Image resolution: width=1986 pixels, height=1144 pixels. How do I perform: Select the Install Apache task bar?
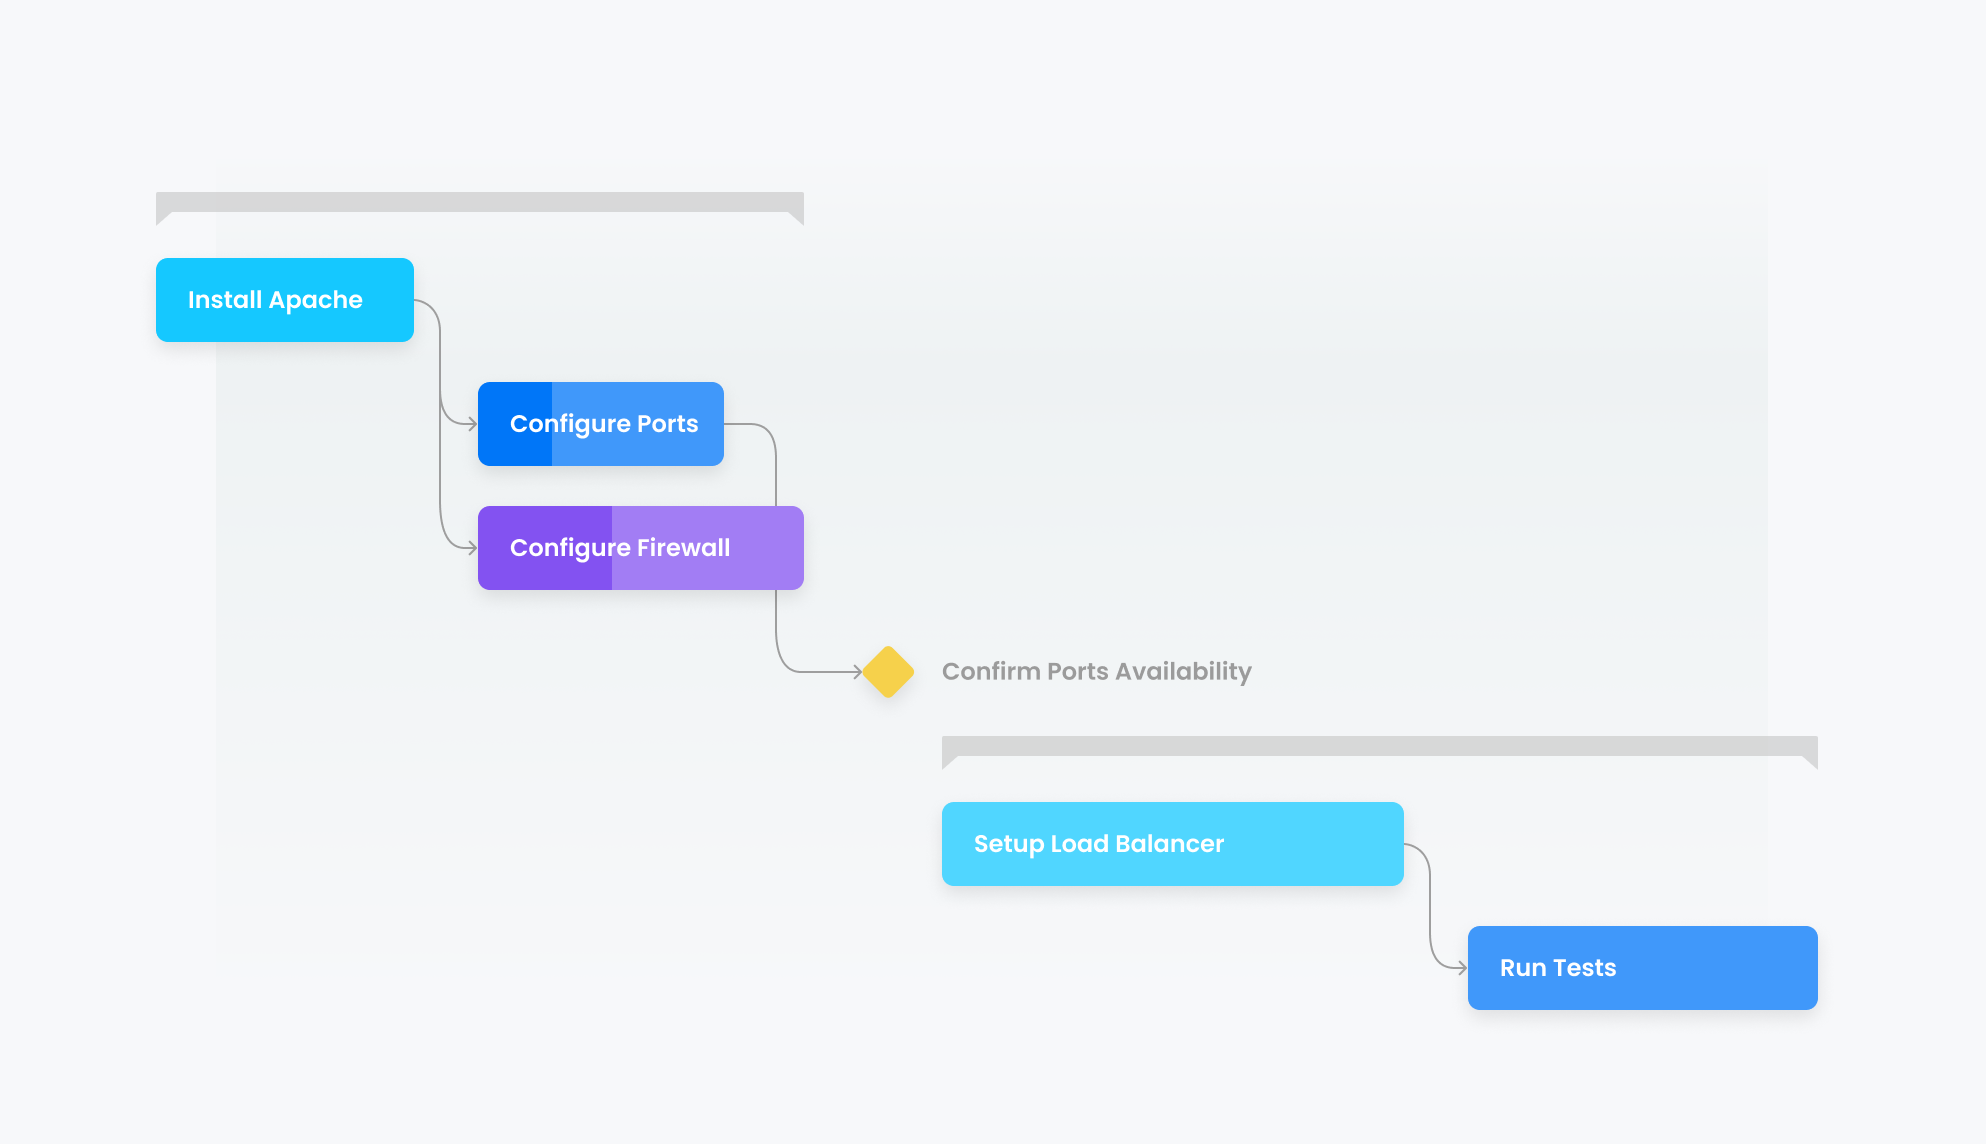[285, 300]
